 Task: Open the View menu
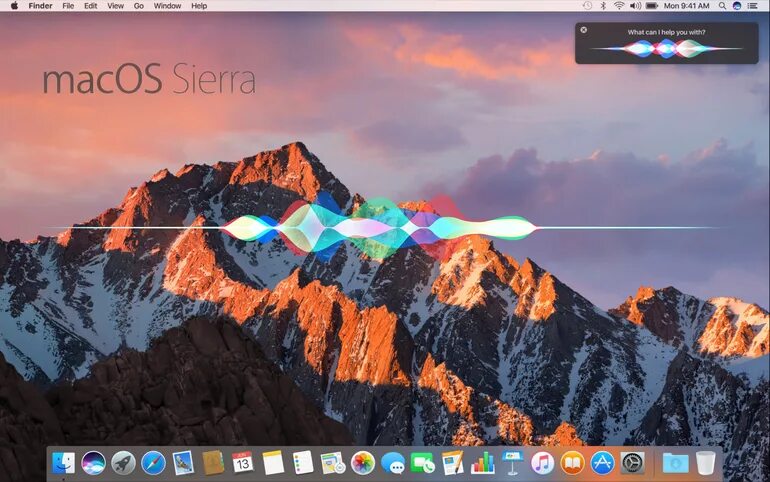115,6
